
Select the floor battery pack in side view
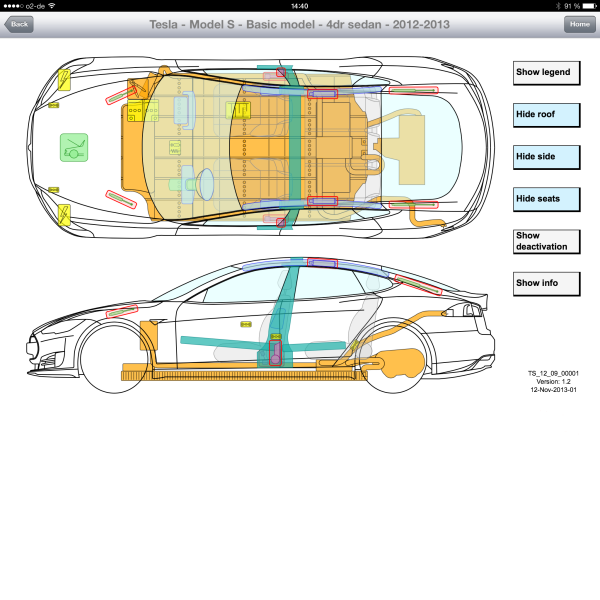tap(250, 376)
